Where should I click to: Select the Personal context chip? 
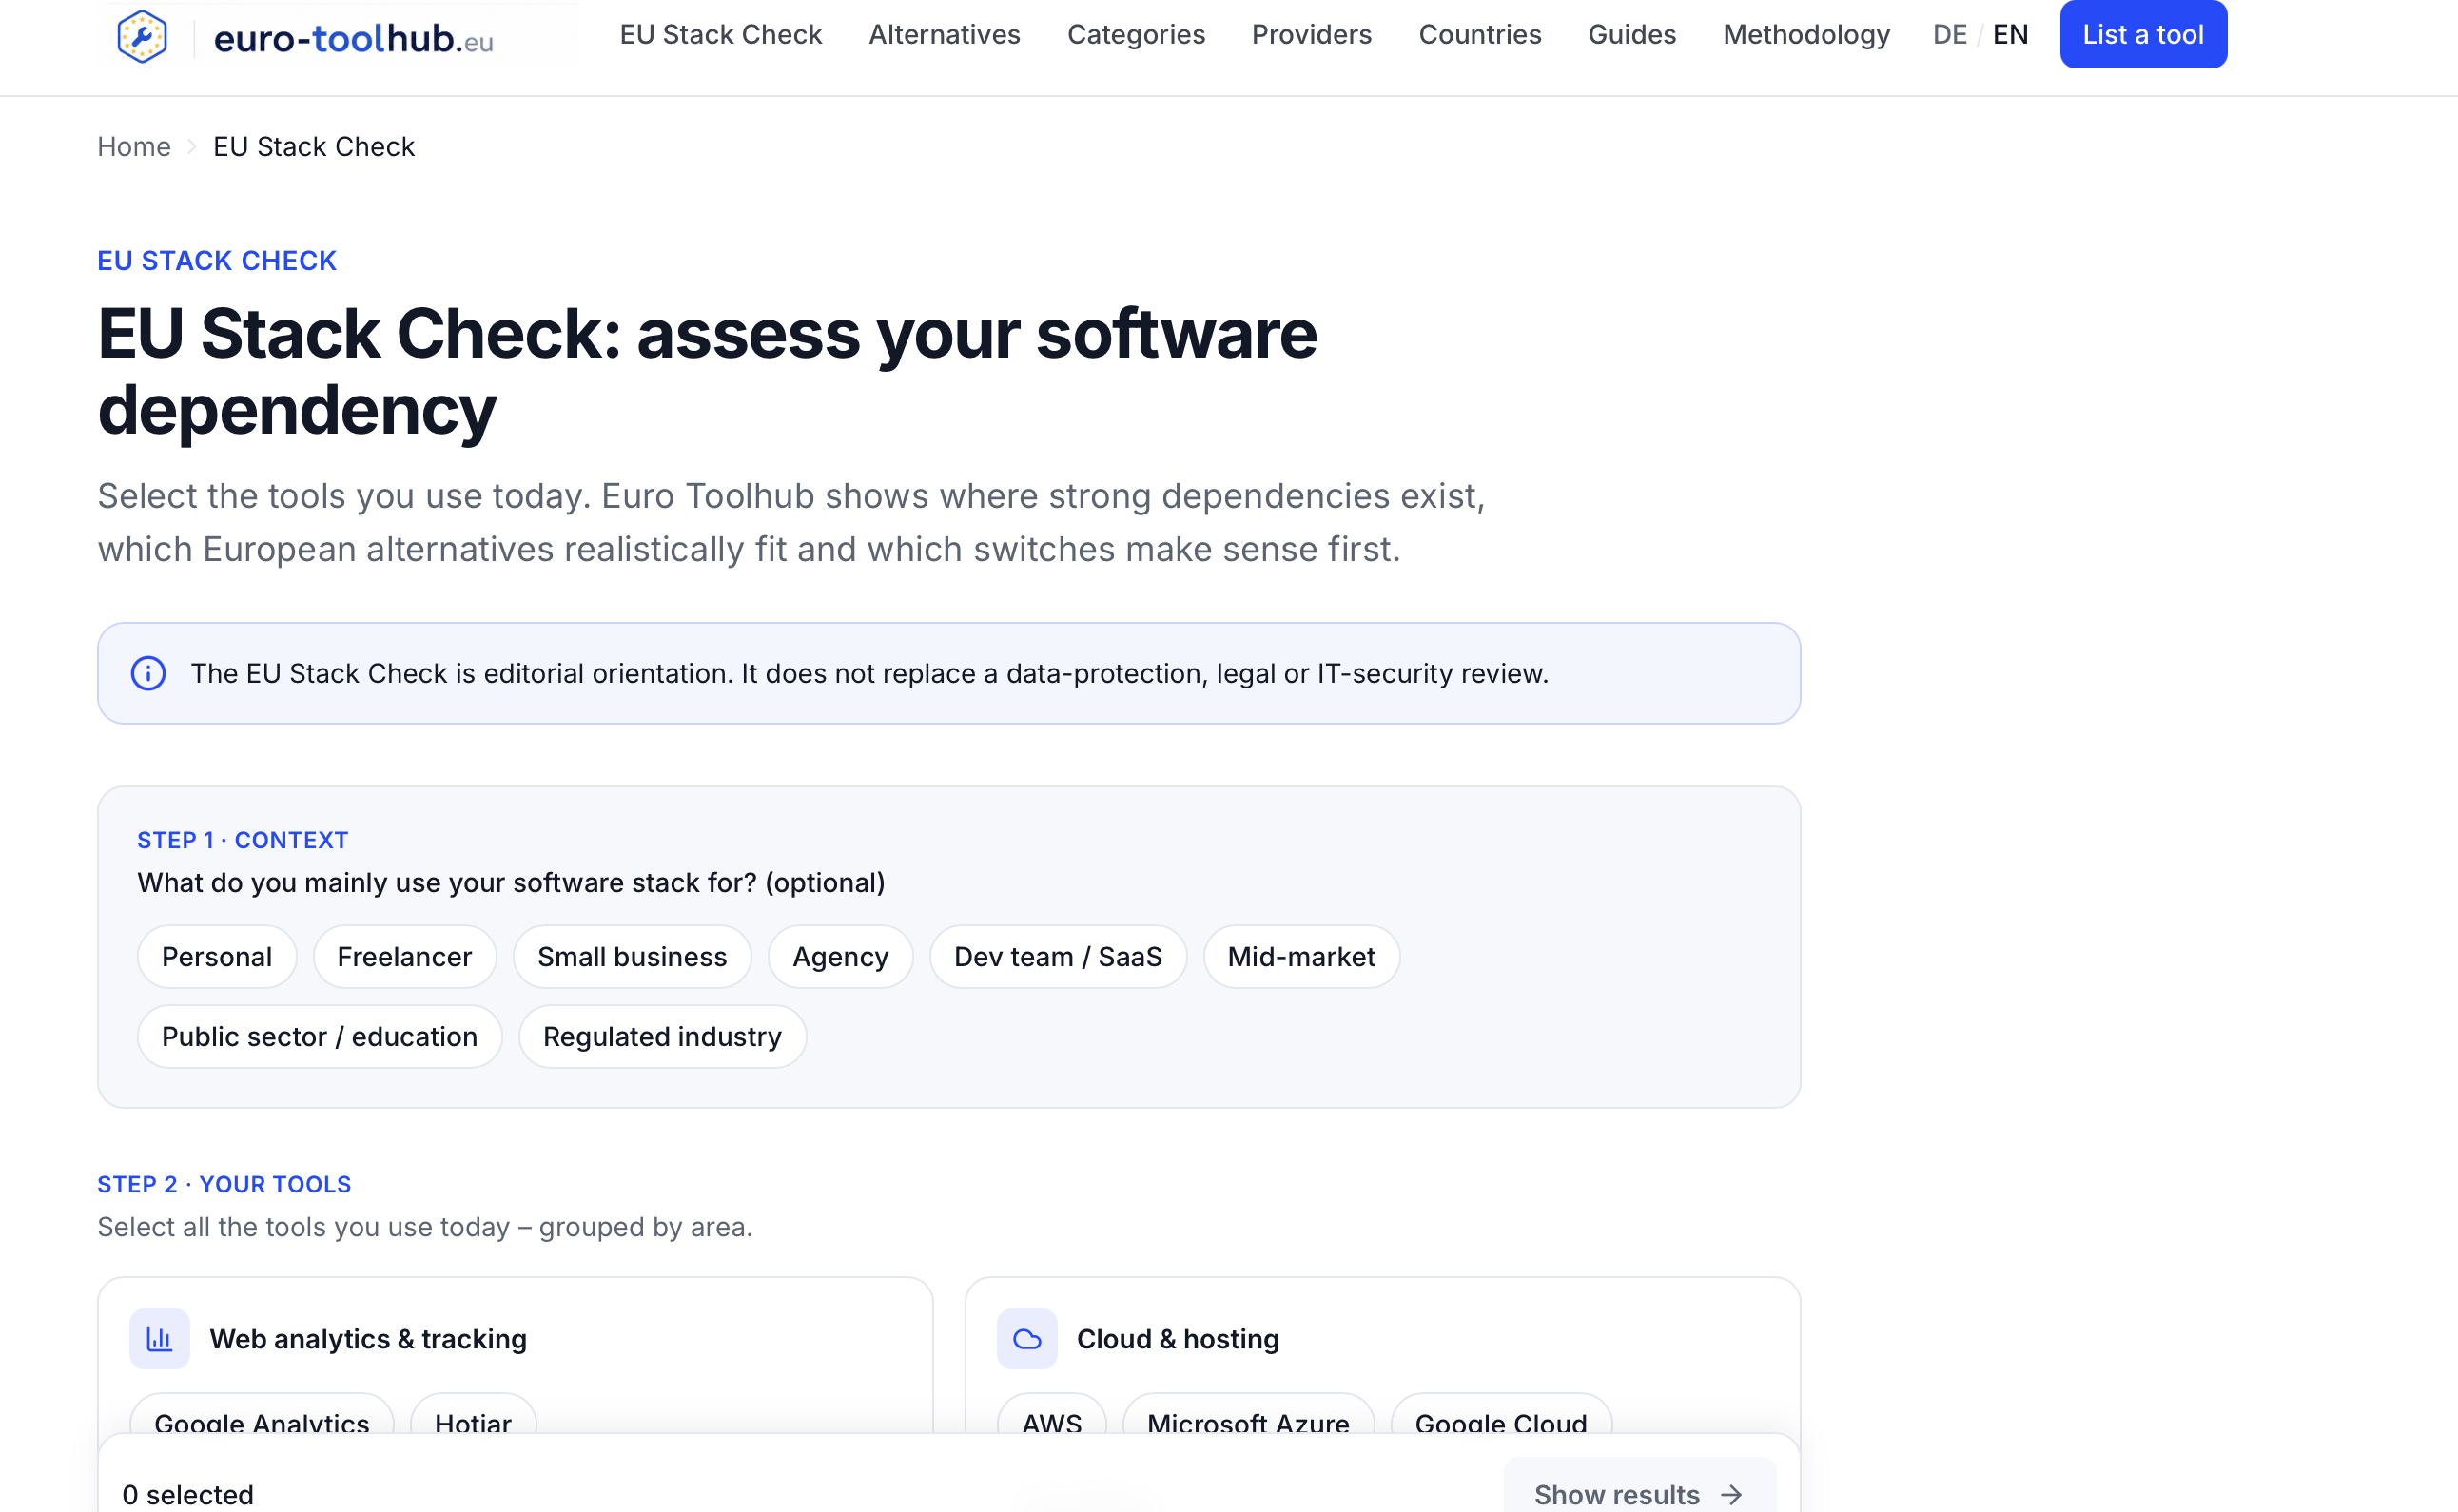(217, 956)
